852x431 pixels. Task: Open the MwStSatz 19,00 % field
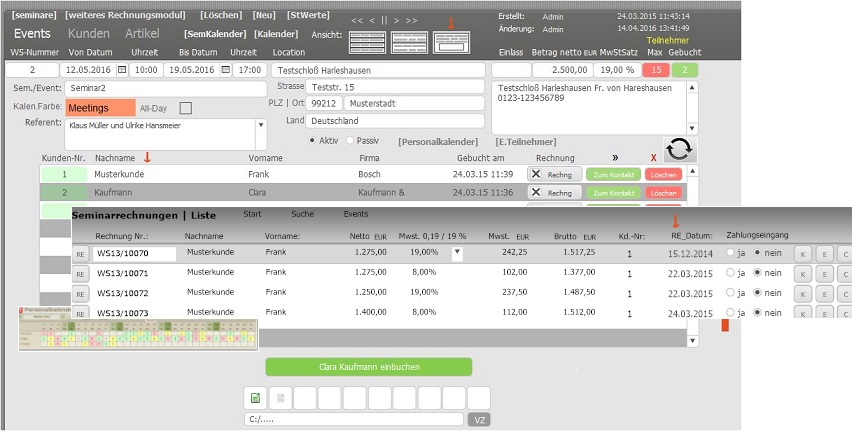(617, 70)
